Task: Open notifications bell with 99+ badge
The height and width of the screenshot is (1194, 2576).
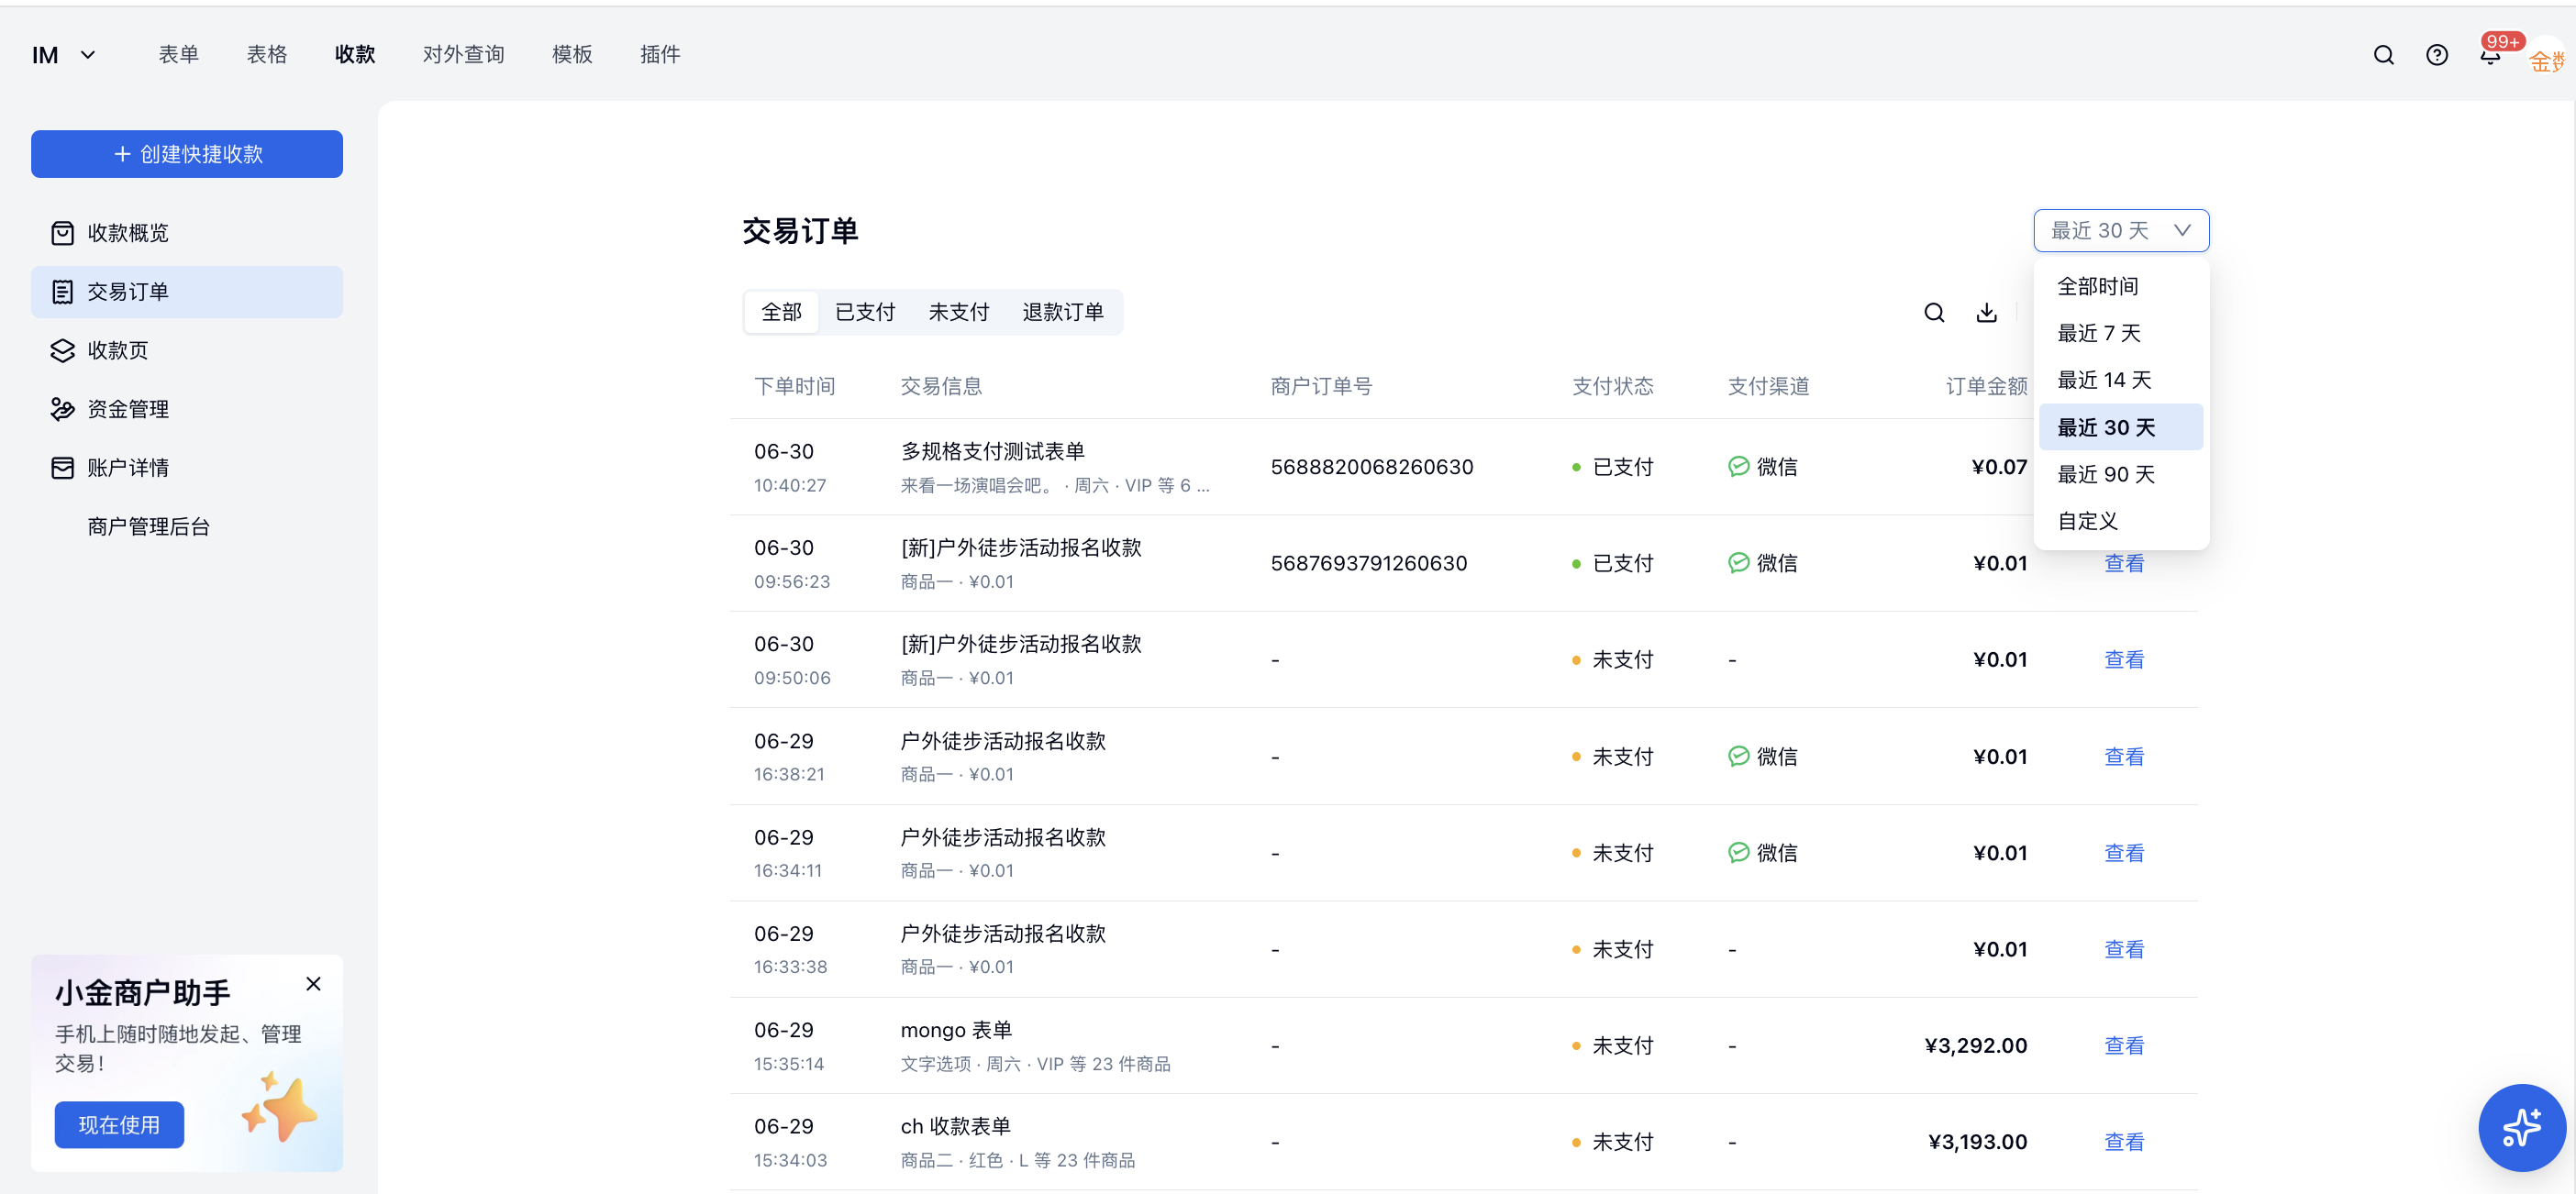Action: tap(2490, 55)
